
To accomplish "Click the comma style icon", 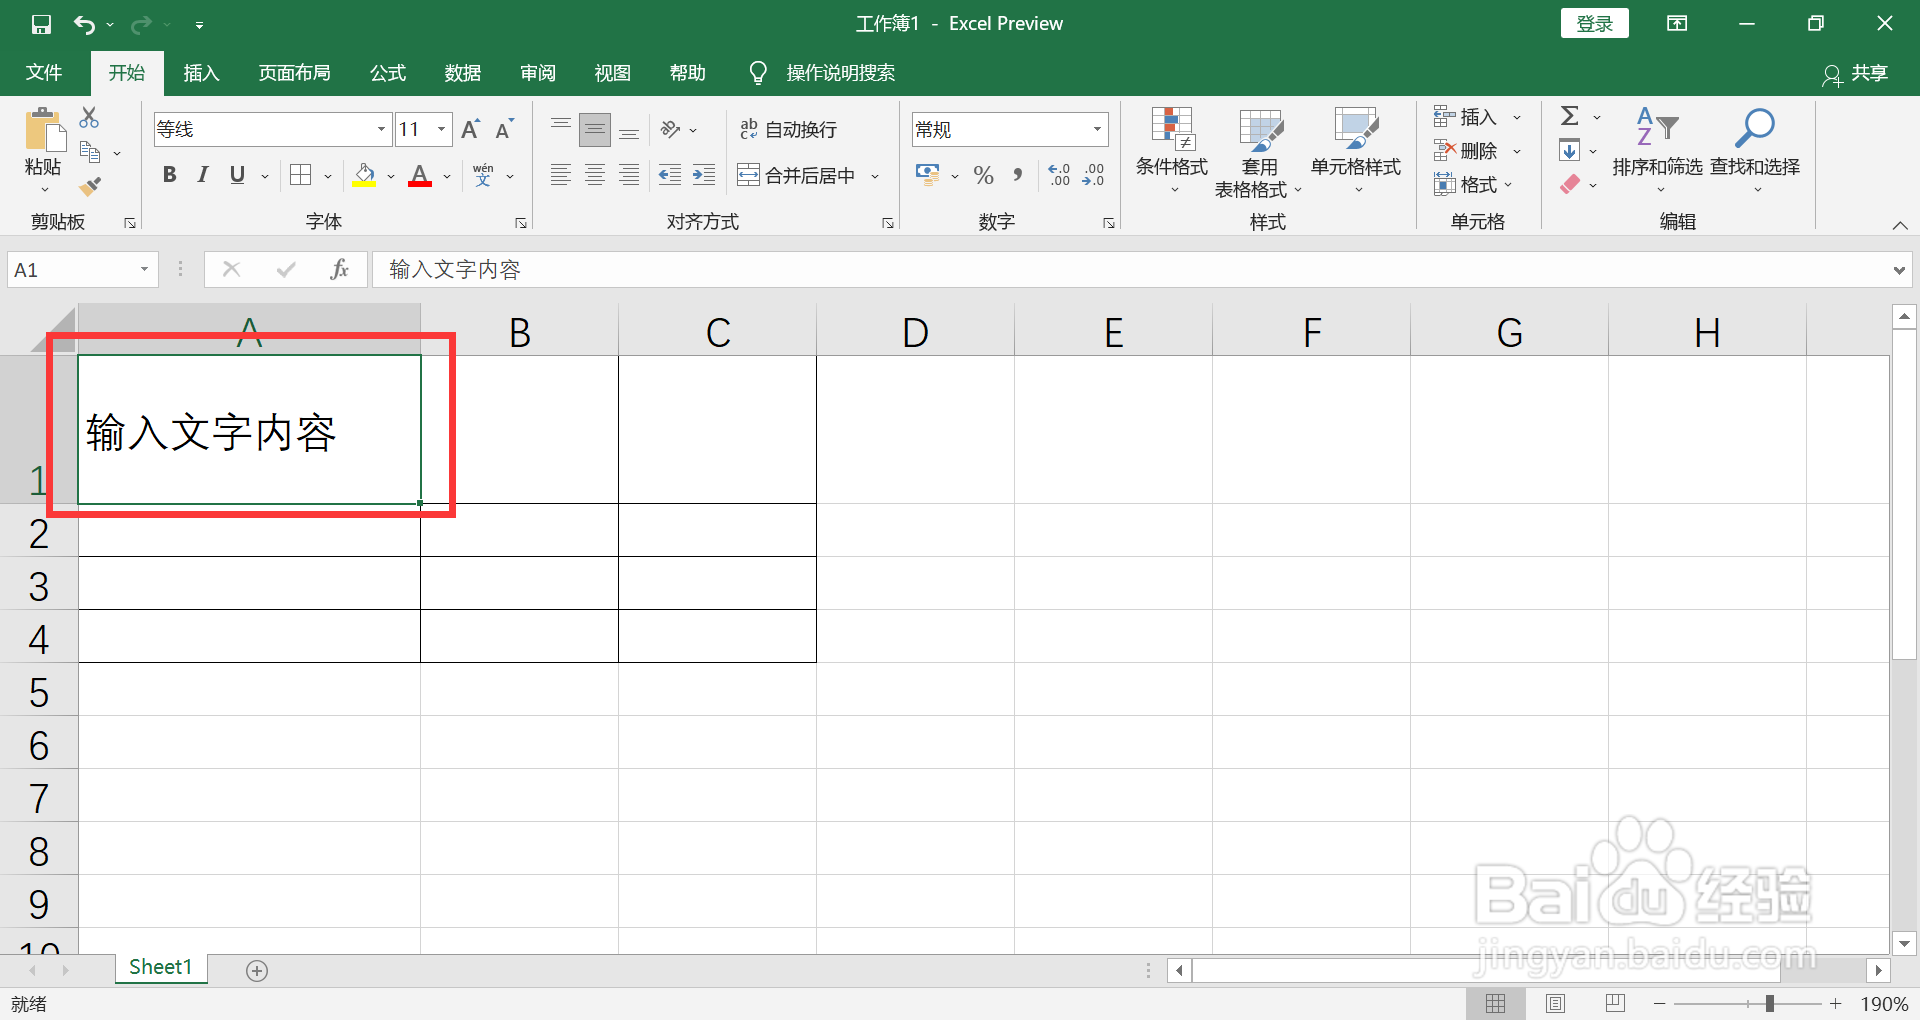I will point(1018,175).
